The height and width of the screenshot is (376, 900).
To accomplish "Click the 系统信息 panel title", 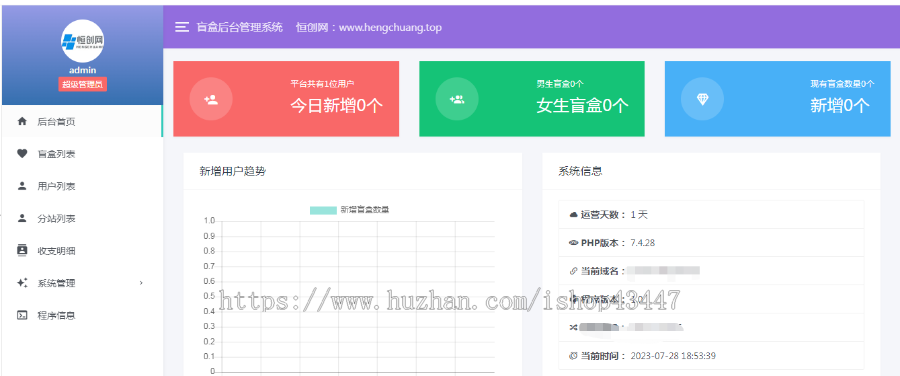I will [580, 170].
